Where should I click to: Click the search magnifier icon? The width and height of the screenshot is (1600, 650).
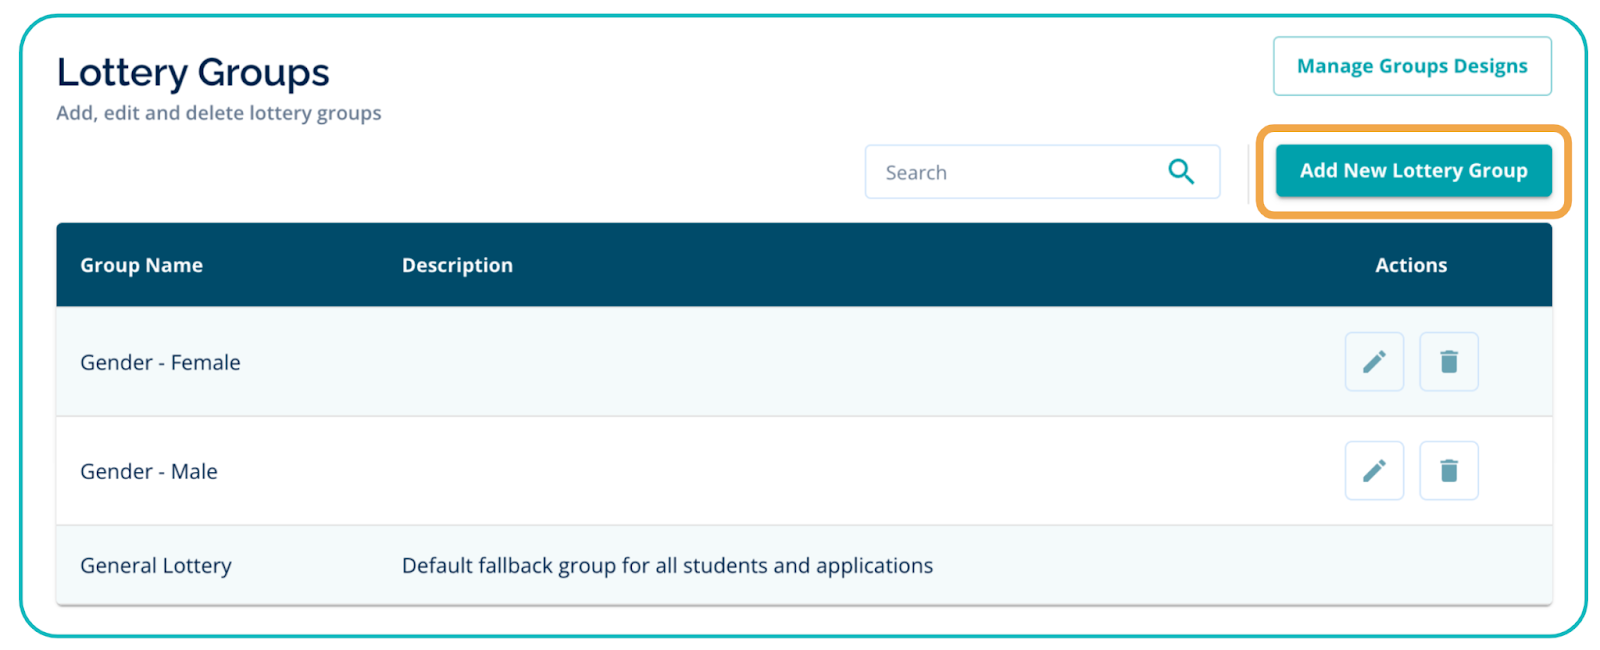point(1181,172)
